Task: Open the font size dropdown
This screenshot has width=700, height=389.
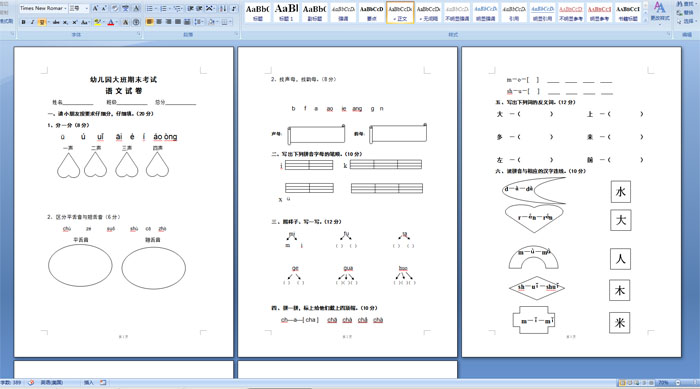Action: (x=79, y=8)
